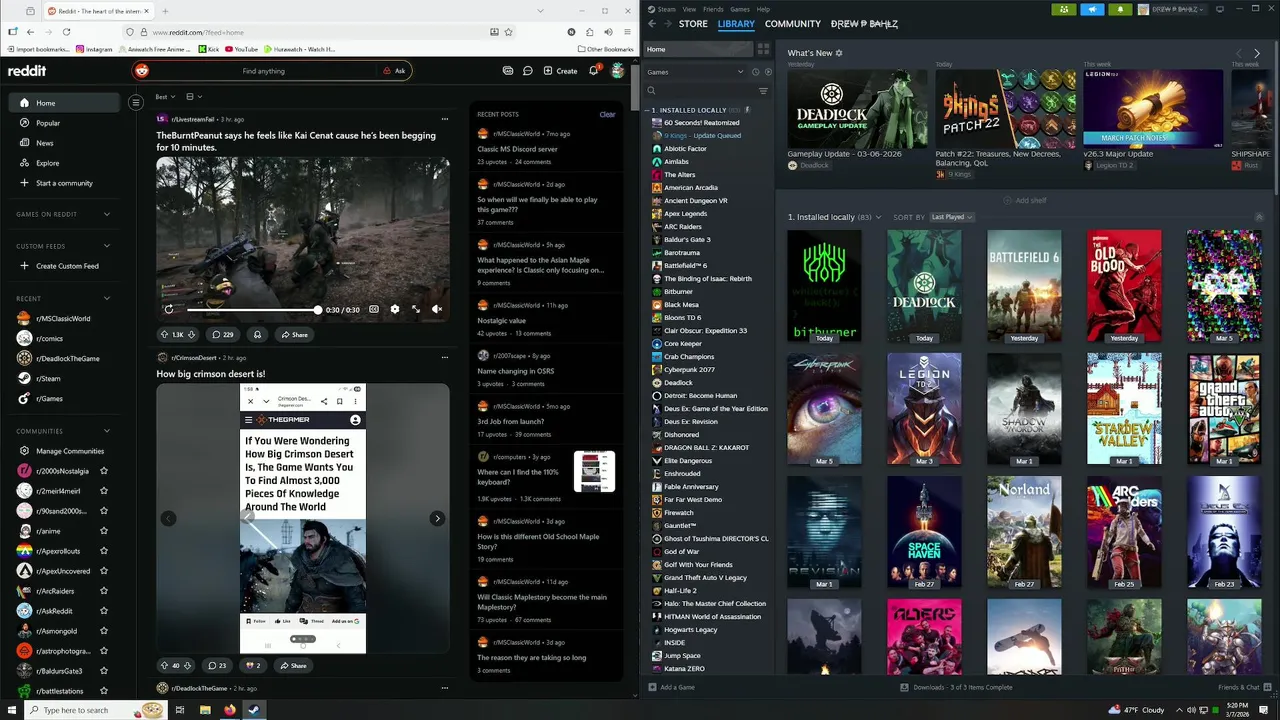This screenshot has height=720, width=1280.
Task: Favorite r/anime with its star
Action: (x=104, y=531)
